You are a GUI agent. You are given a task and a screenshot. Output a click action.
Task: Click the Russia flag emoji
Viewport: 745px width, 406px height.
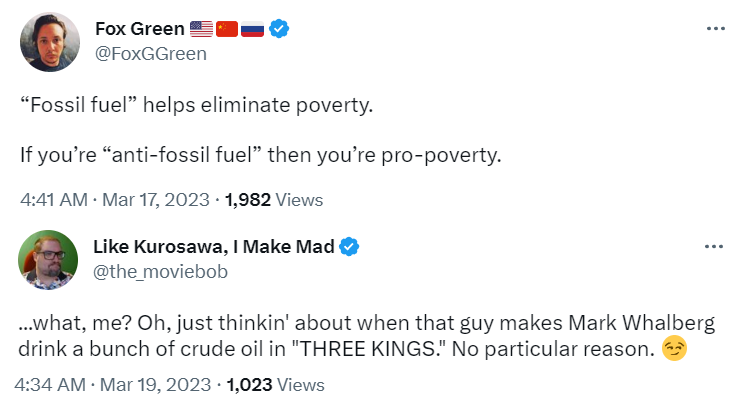252,29
